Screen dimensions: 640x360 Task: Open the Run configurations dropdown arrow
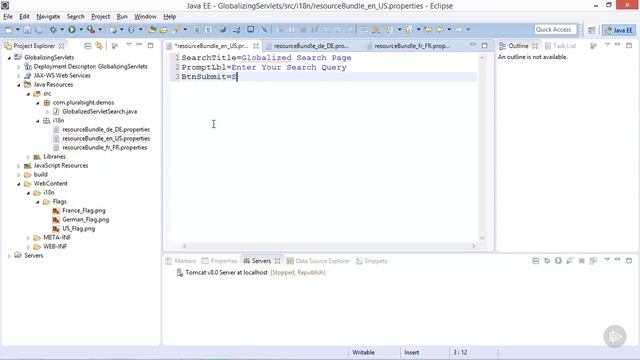(x=81, y=29)
